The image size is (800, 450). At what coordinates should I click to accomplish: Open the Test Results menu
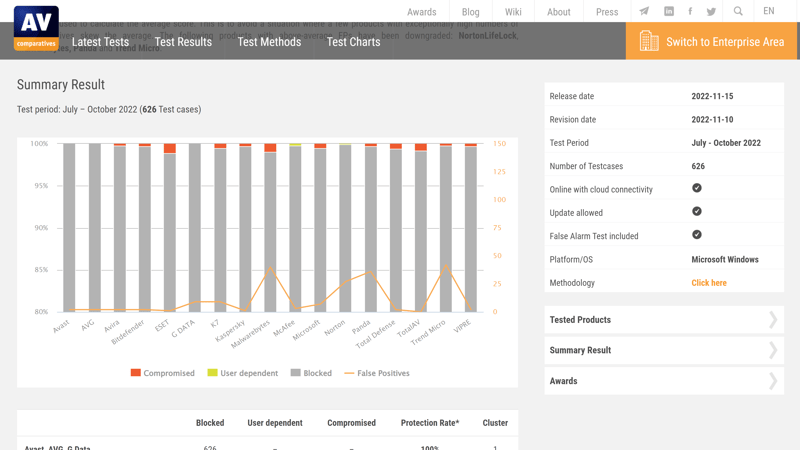[183, 42]
